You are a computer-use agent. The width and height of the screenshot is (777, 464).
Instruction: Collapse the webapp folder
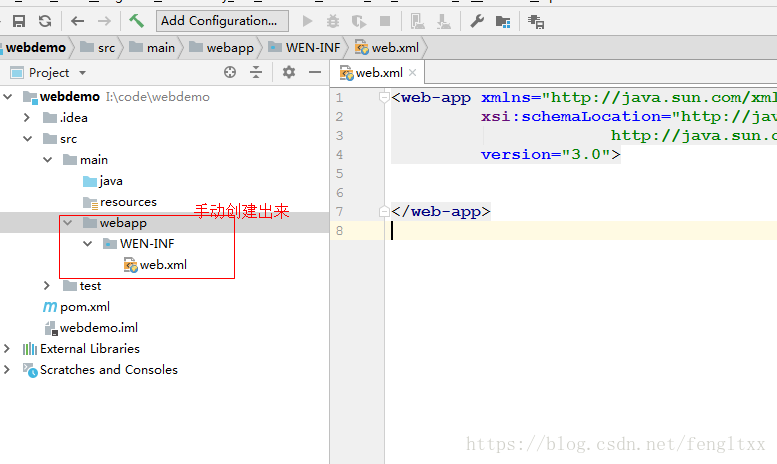click(x=68, y=223)
